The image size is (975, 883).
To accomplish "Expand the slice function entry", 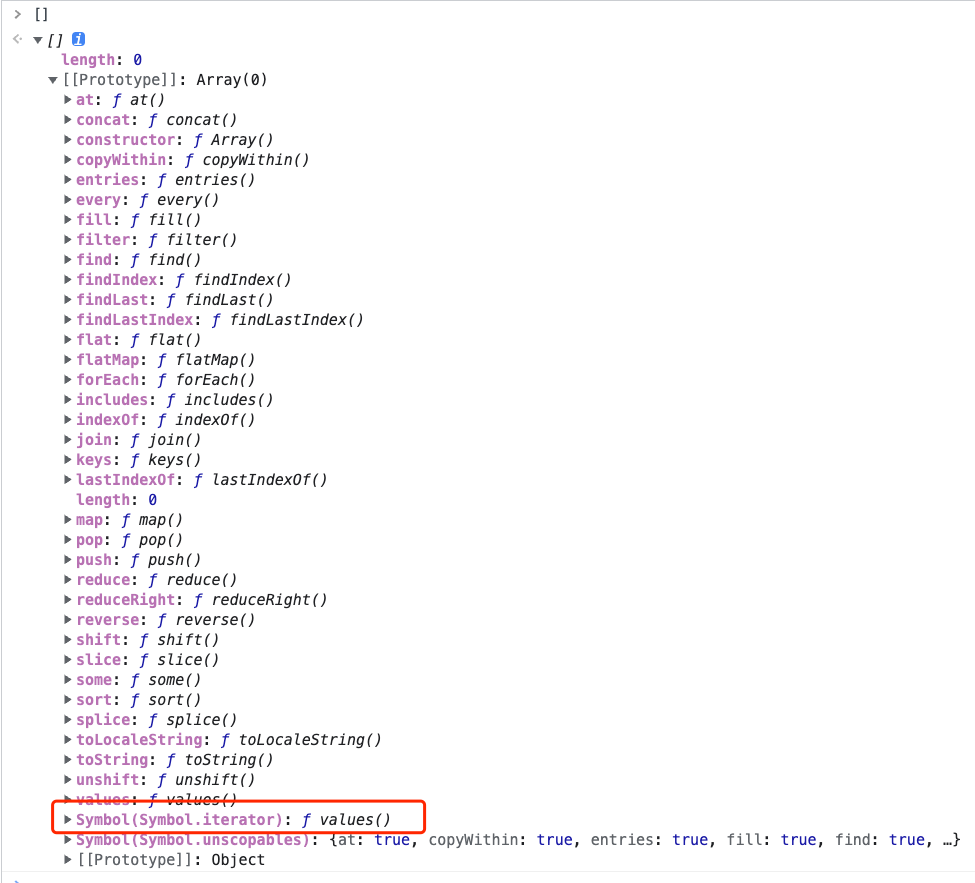I will tap(68, 659).
